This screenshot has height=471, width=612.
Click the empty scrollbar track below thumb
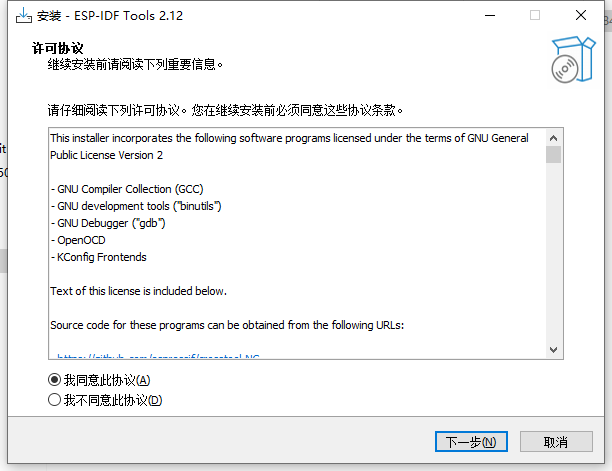pyautogui.click(x=553, y=260)
